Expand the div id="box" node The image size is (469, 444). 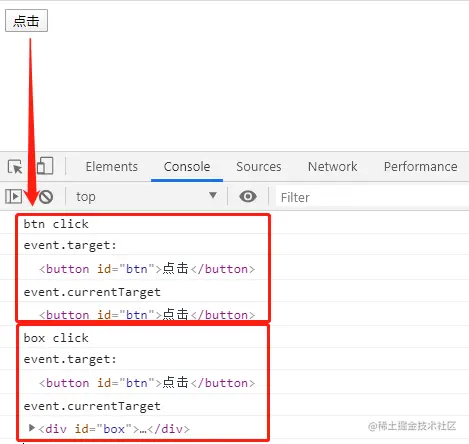[32, 428]
